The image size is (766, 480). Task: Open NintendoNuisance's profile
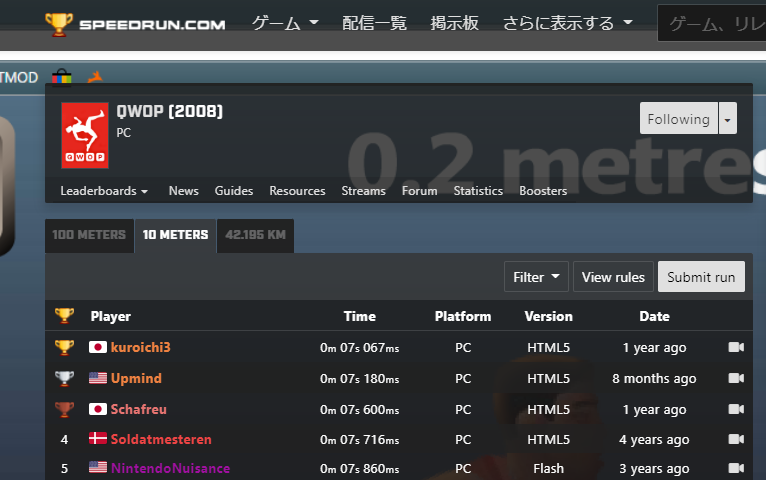[170, 468]
